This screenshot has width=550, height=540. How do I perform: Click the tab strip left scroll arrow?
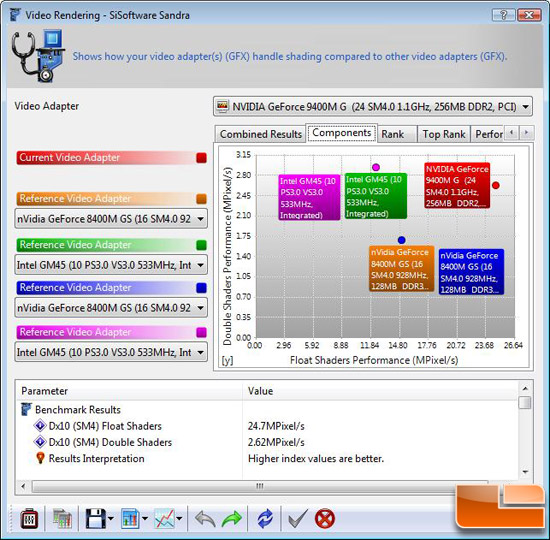511,133
